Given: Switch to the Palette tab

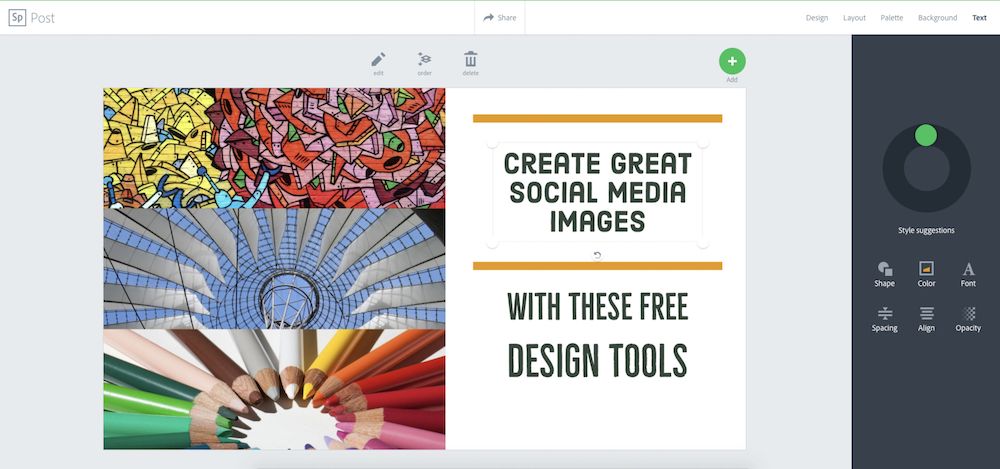Looking at the screenshot, I should 891,18.
